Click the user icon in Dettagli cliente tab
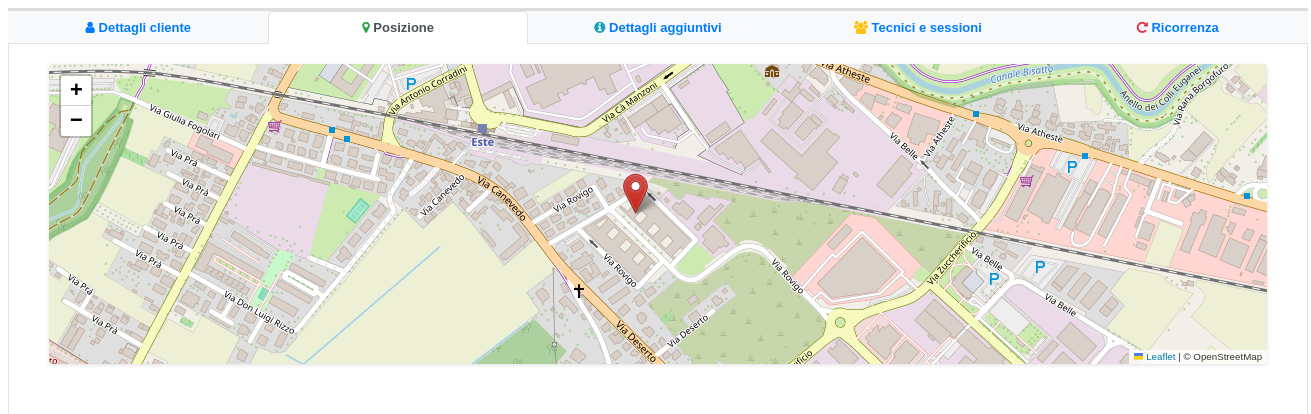Screen dimensions: 1311x414 [90, 28]
